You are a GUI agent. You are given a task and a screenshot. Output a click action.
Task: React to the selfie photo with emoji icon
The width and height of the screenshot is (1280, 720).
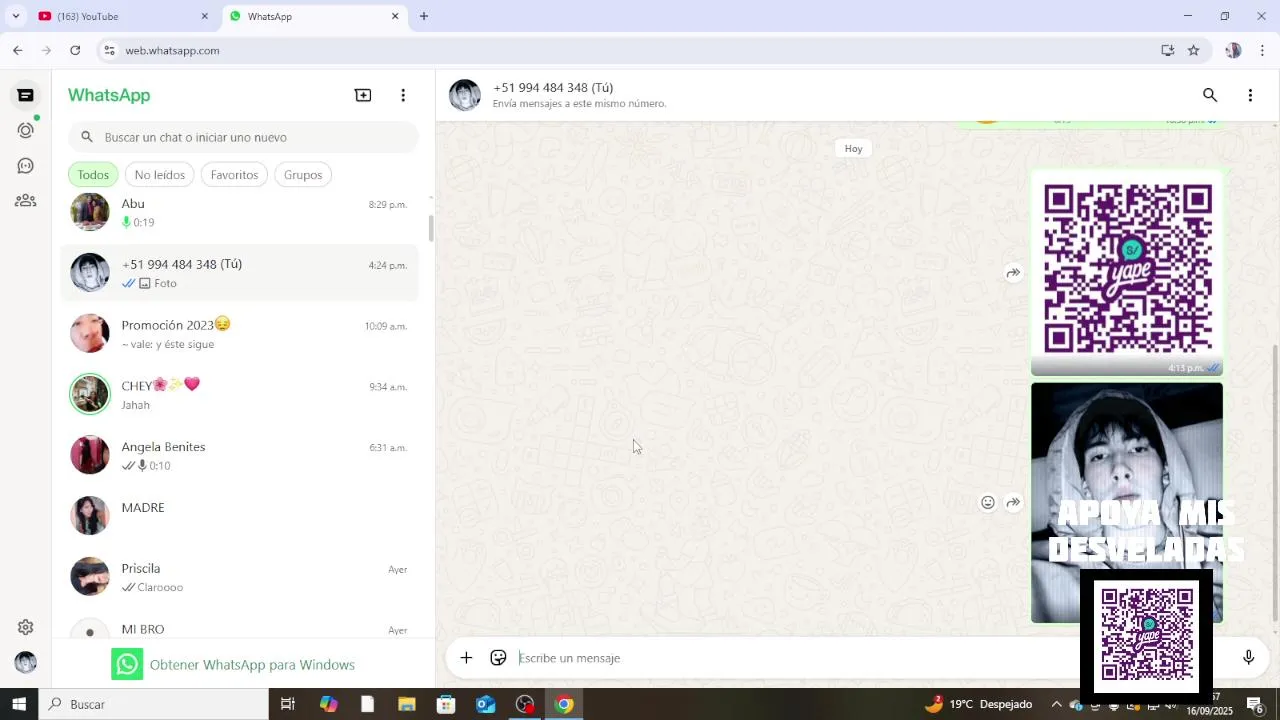pos(988,503)
